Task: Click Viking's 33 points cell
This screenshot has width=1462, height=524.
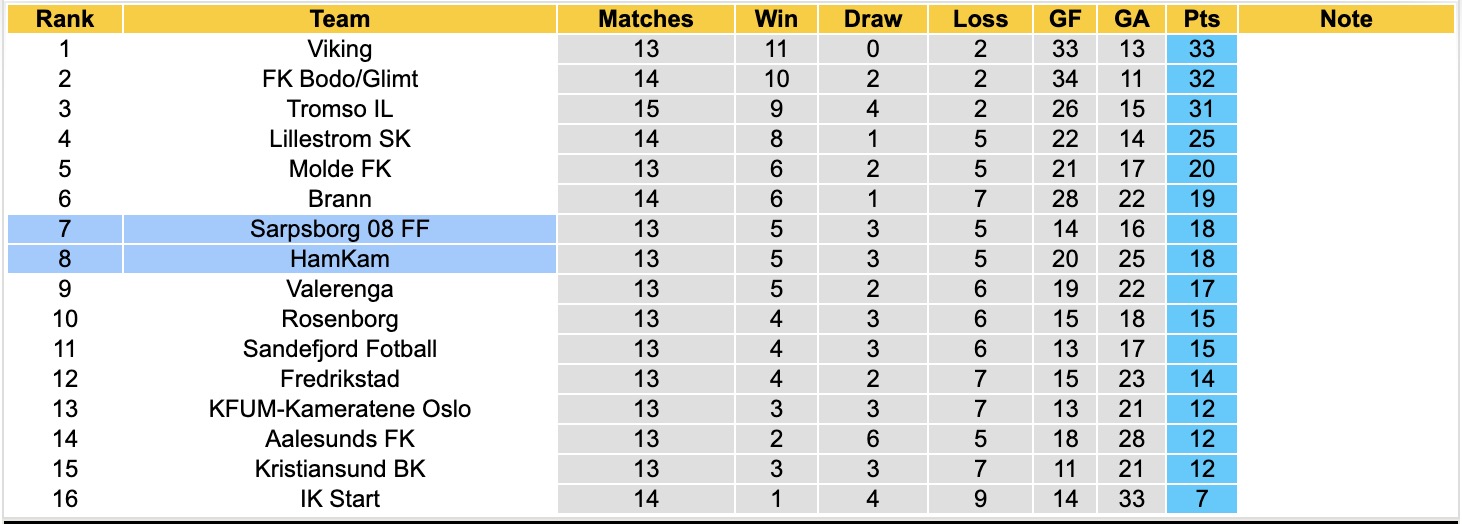Action: [x=1202, y=49]
